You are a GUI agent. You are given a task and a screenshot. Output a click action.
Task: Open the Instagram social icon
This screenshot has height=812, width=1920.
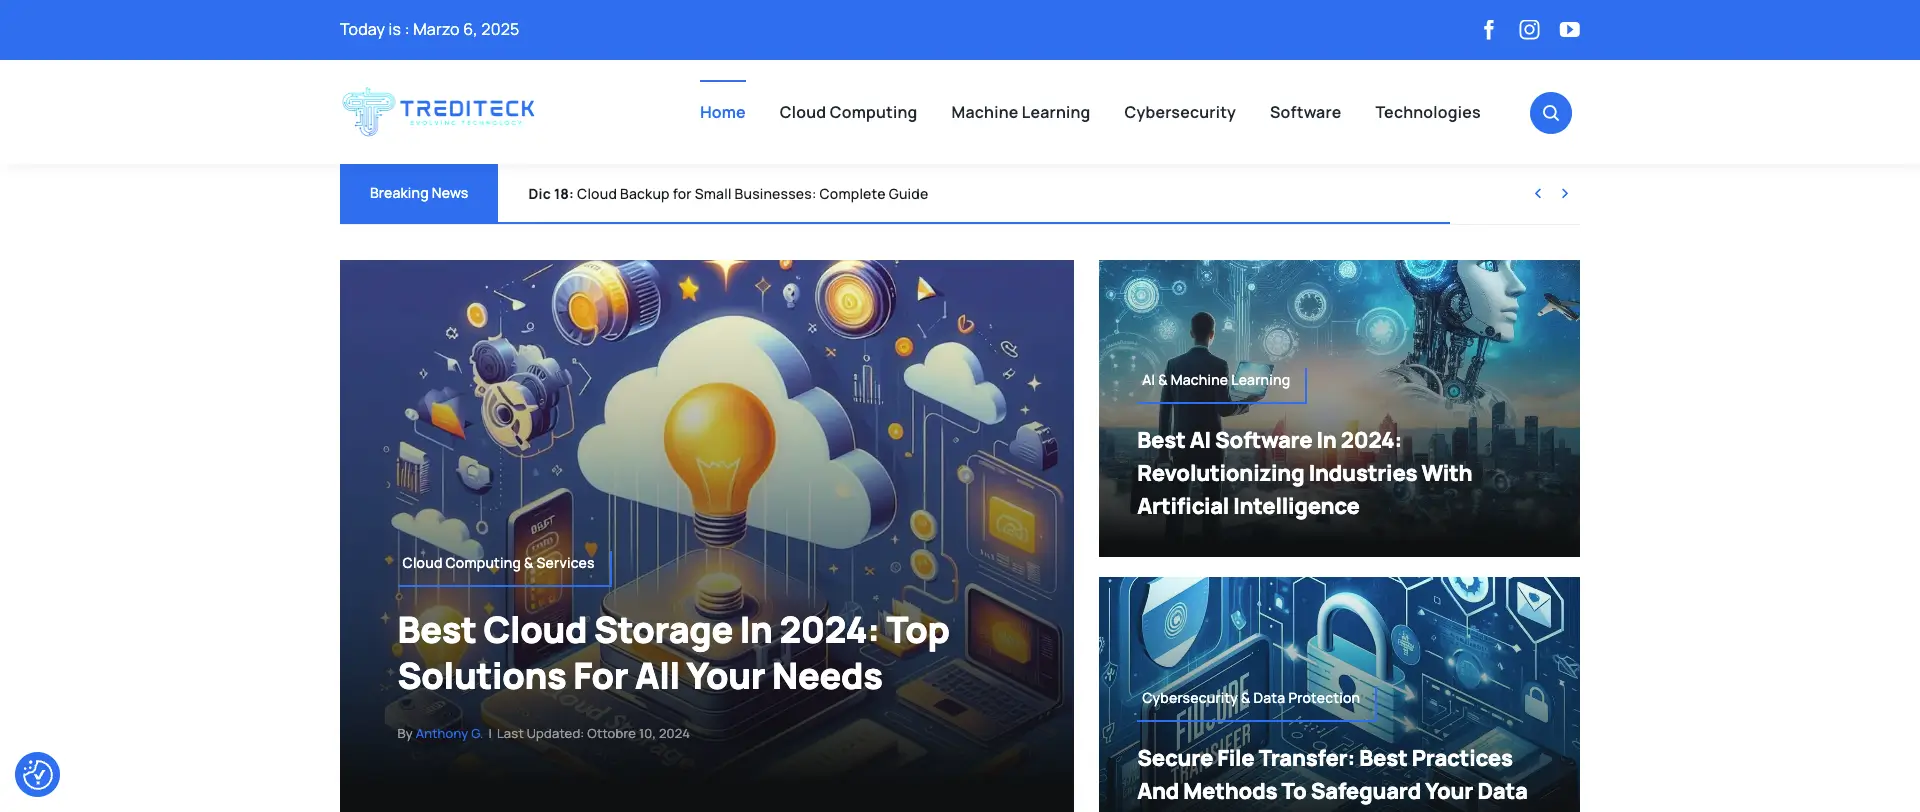pyautogui.click(x=1529, y=30)
